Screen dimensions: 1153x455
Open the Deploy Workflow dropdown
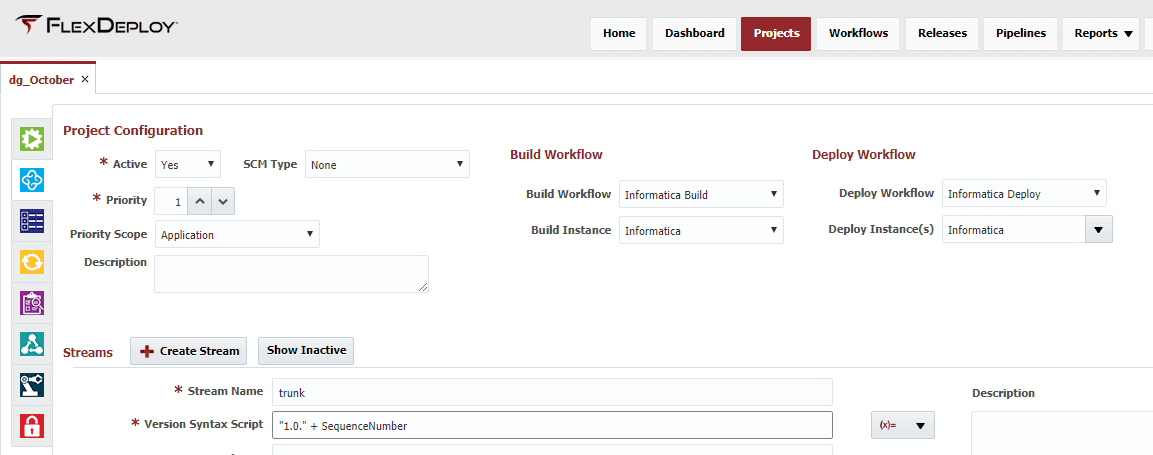[x=1024, y=193]
